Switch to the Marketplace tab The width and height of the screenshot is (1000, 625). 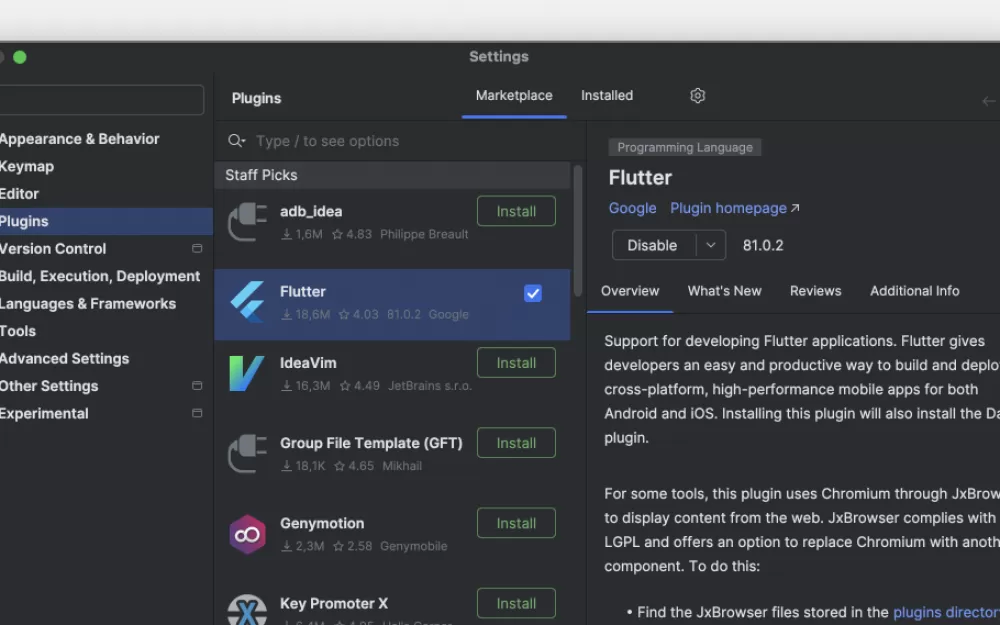[514, 96]
